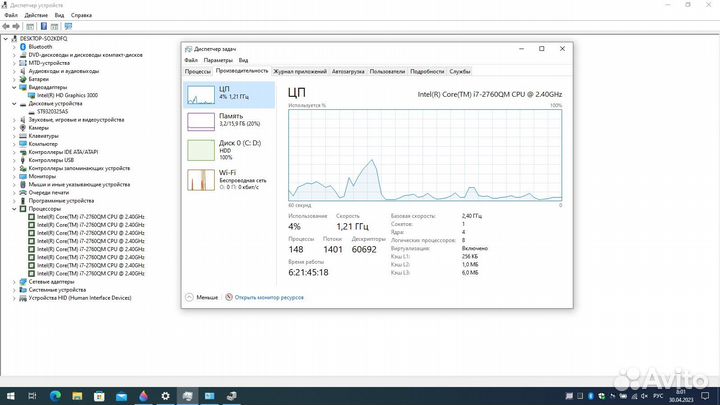Select ЦП performance graph in sidebar
720x405 pixels.
229,95
